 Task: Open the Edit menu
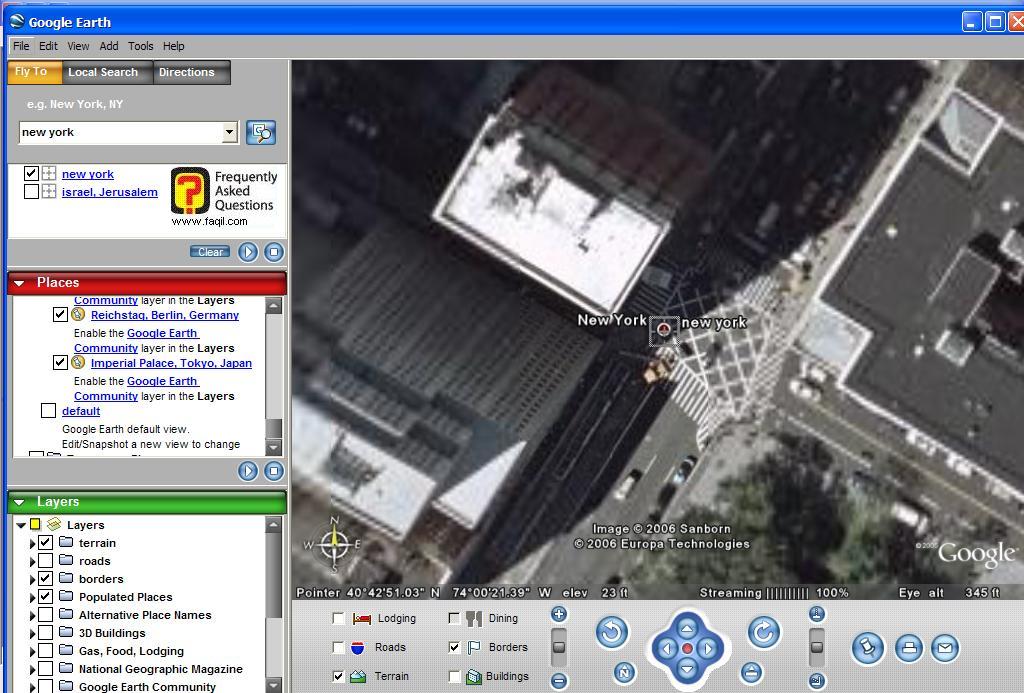48,46
